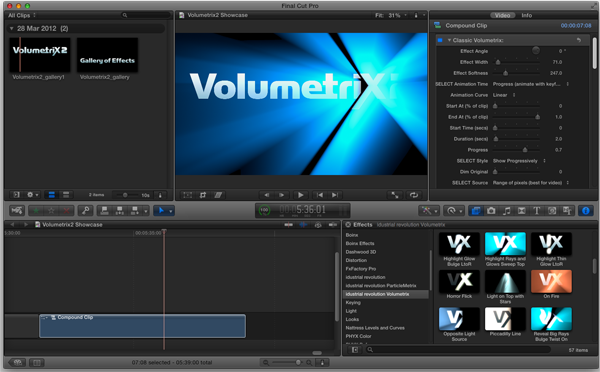Click the Connect clip to primary storyline button

(x=104, y=210)
